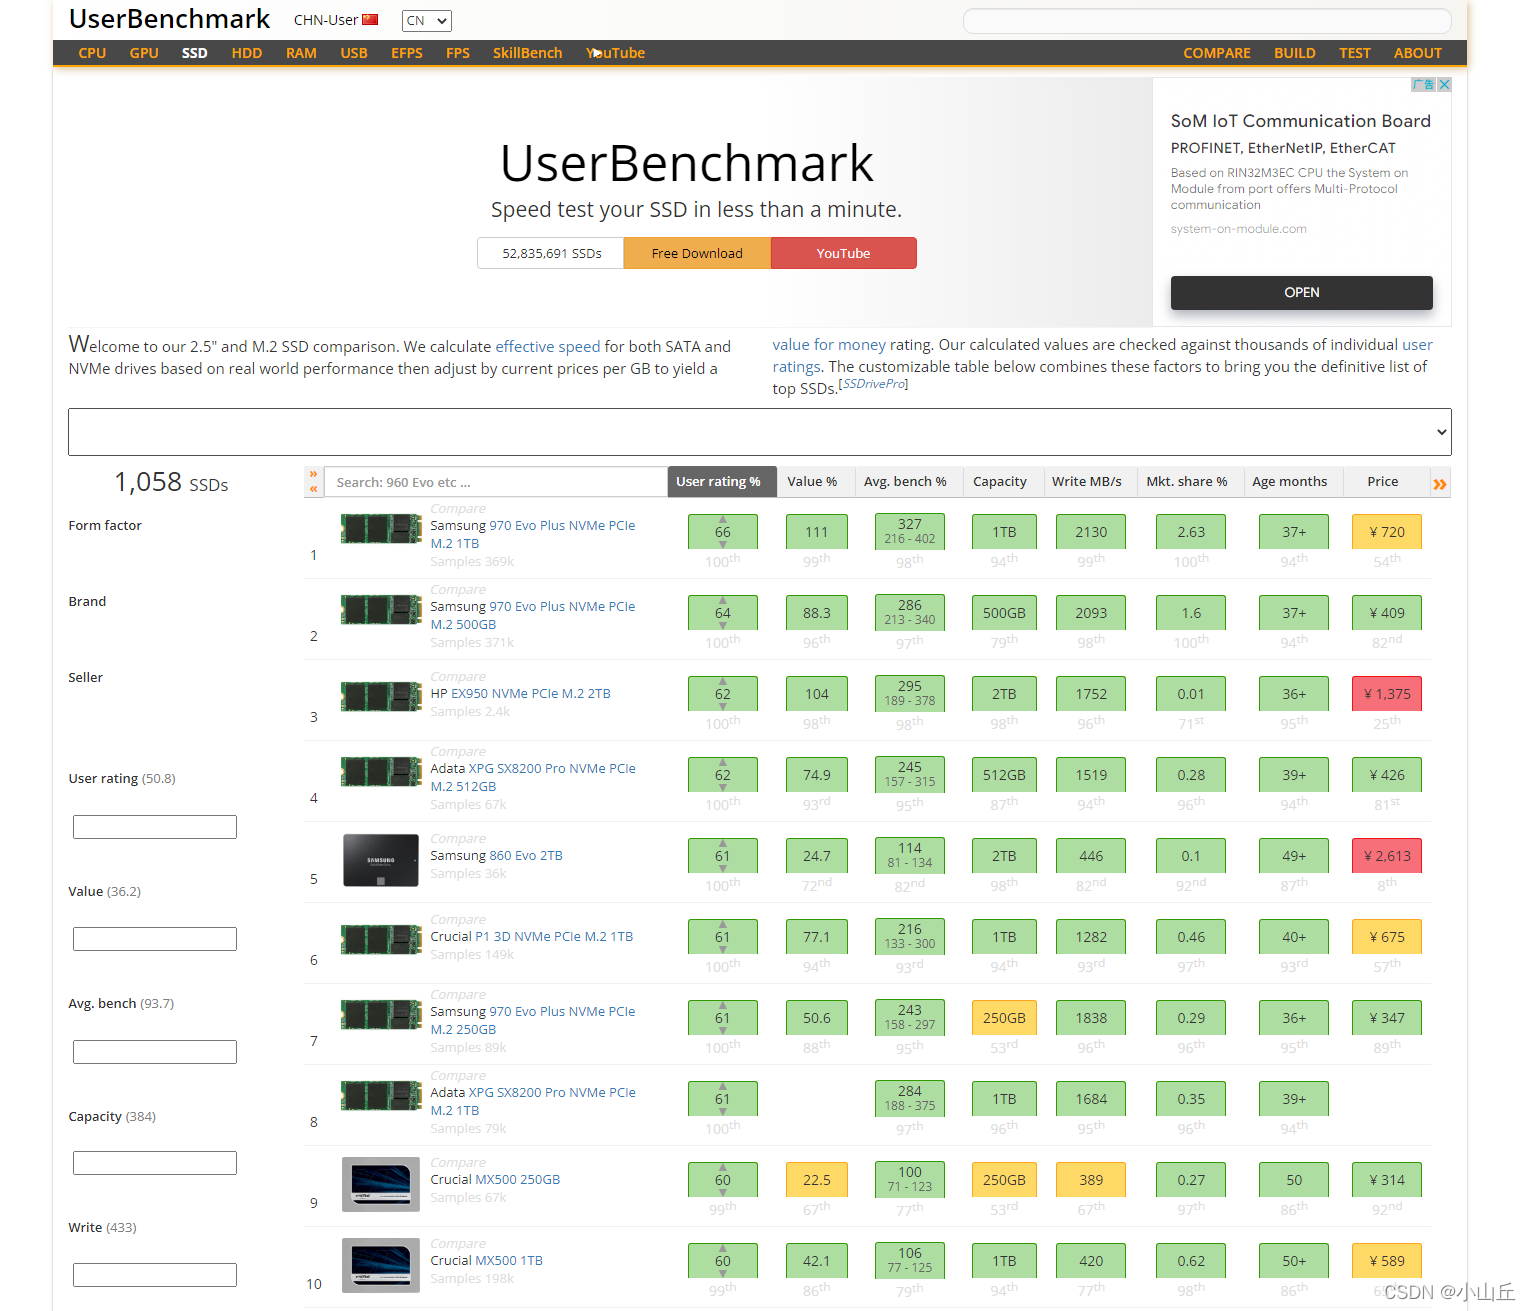Click the Form factor filter label
The width and height of the screenshot is (1531, 1311).
click(x=105, y=525)
